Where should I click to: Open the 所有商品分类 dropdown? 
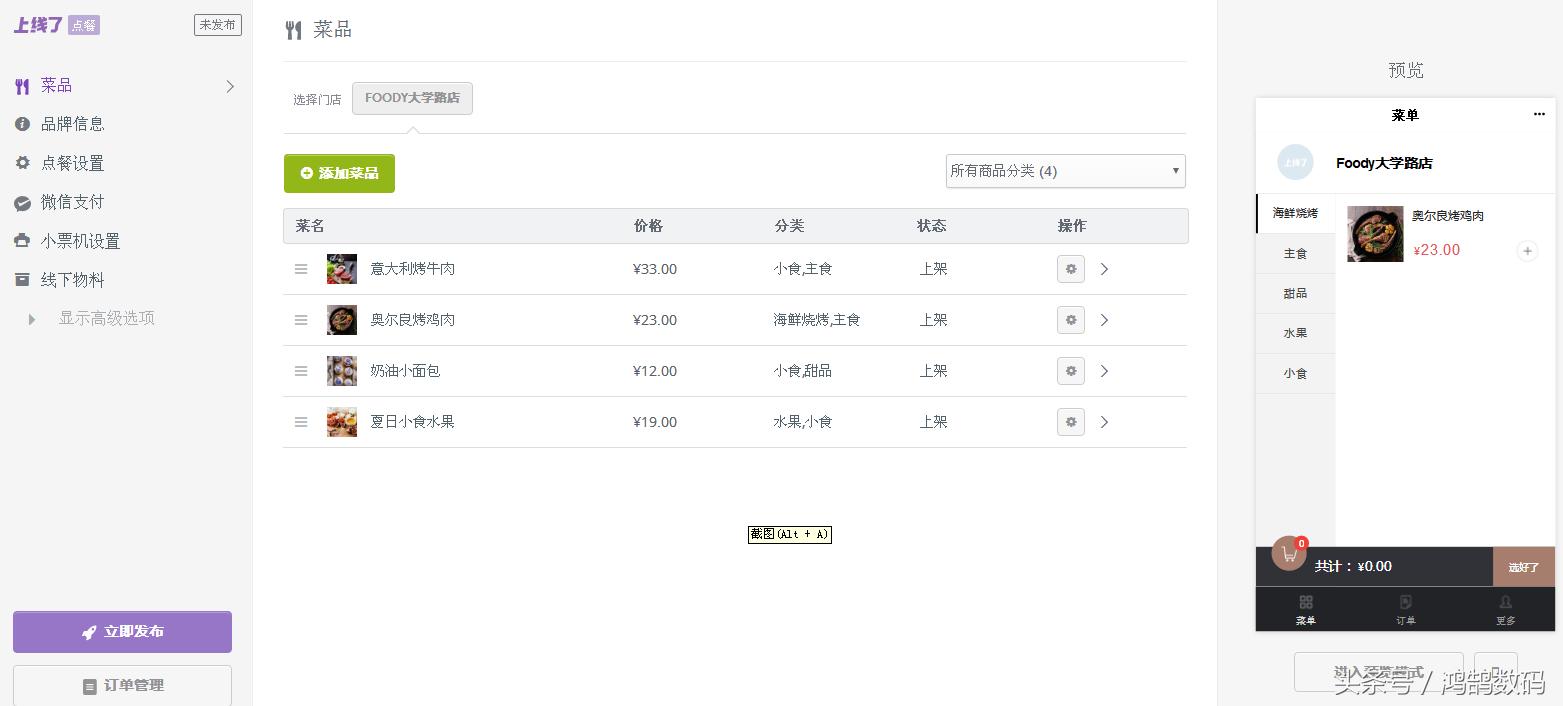click(1064, 171)
